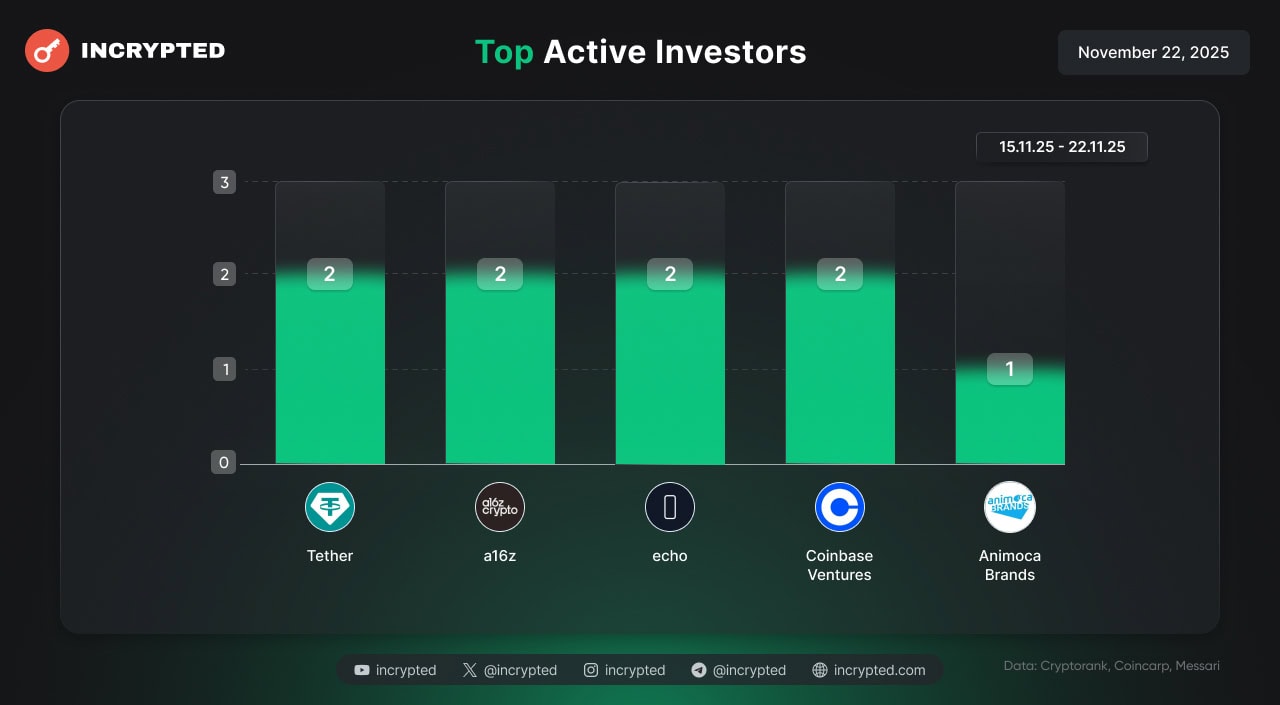Click the echo logo icon

coord(670,507)
